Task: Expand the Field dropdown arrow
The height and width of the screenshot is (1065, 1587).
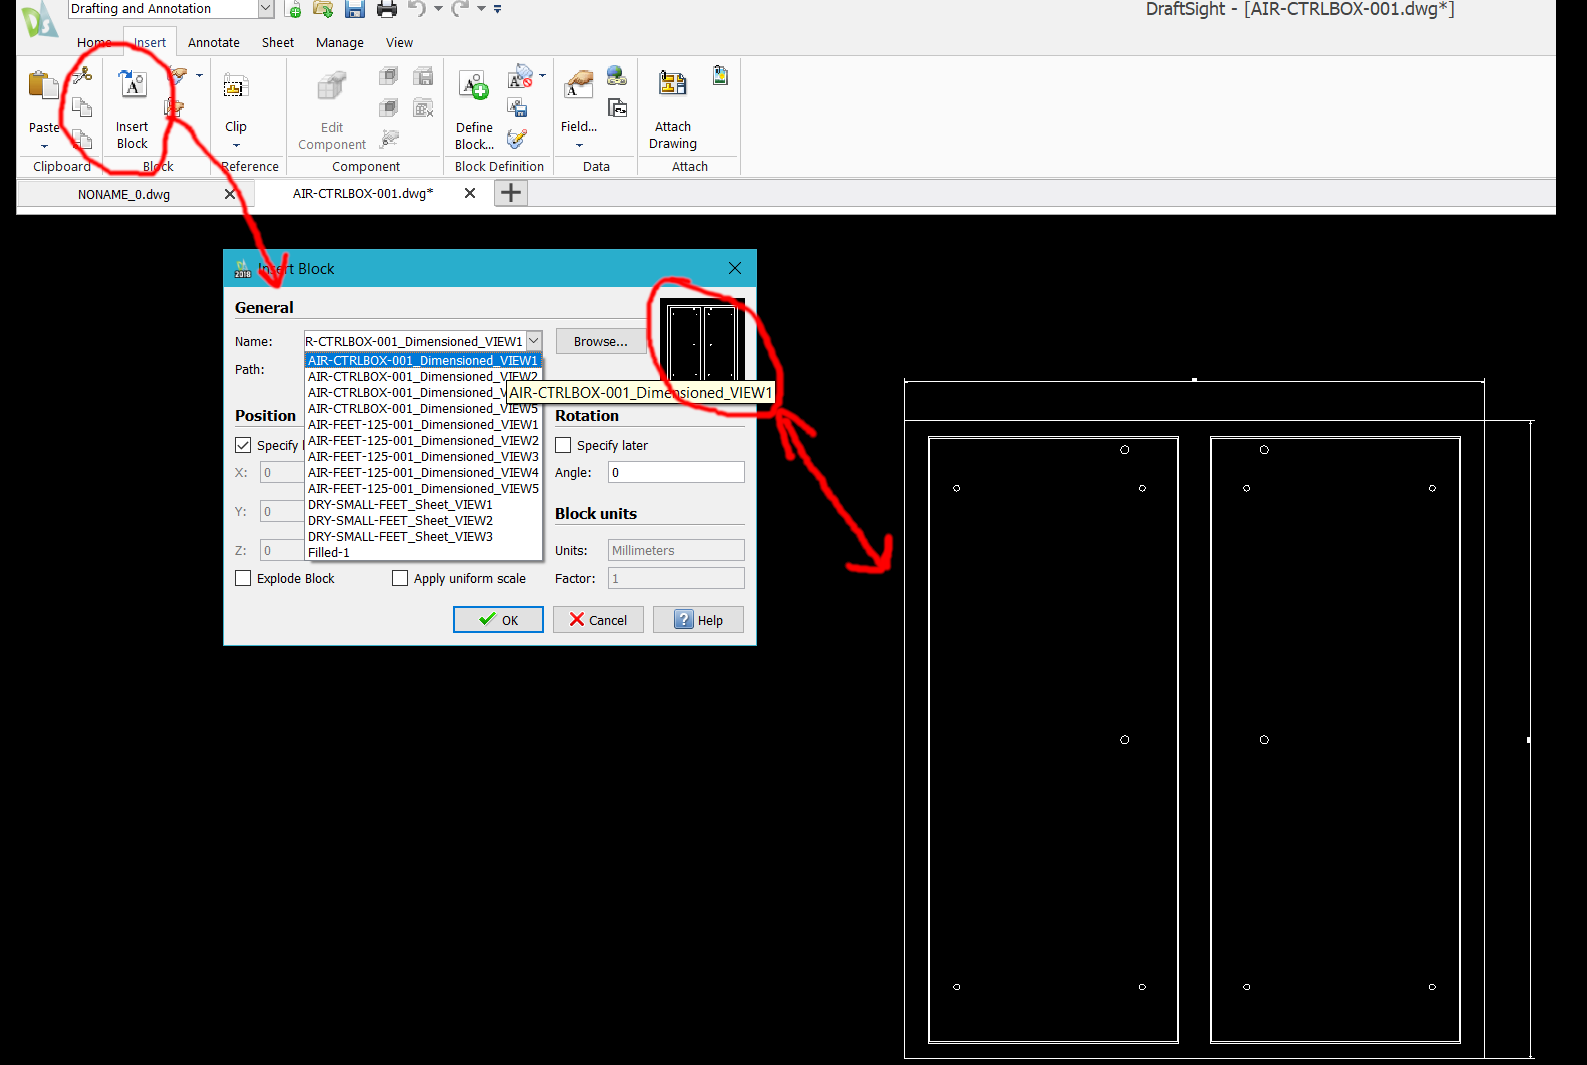Action: click(579, 145)
